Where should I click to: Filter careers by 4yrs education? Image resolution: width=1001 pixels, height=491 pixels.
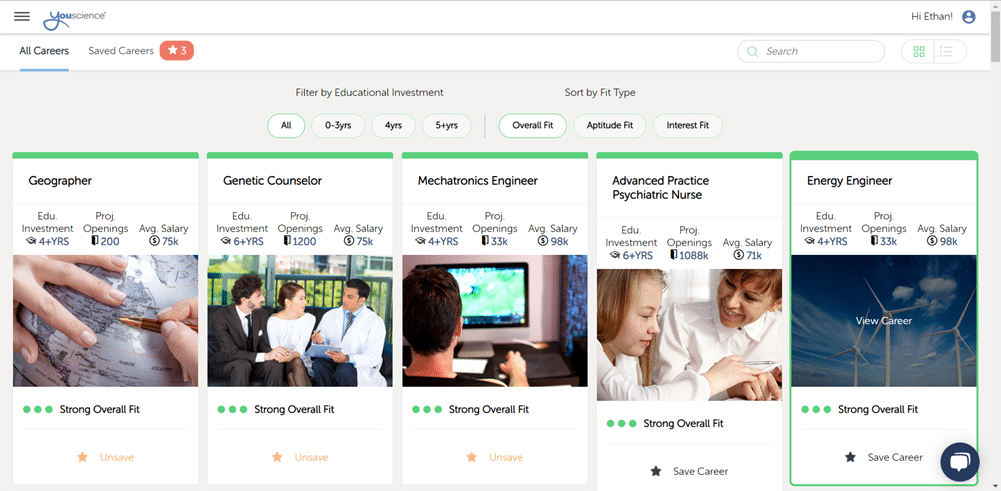click(393, 126)
